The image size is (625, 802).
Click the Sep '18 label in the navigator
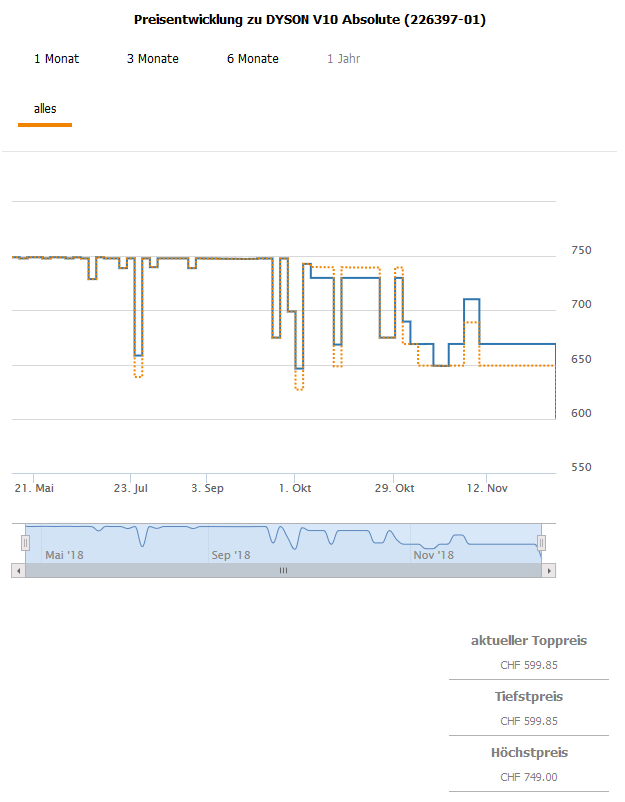[230, 554]
